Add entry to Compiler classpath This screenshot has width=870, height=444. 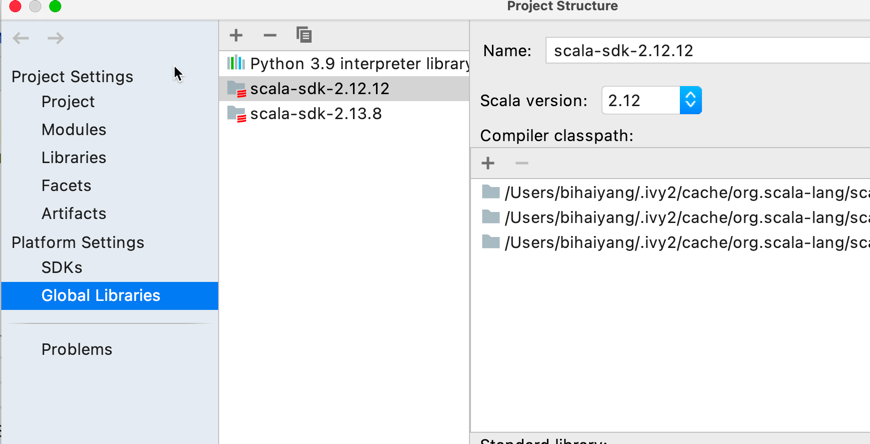tap(488, 163)
